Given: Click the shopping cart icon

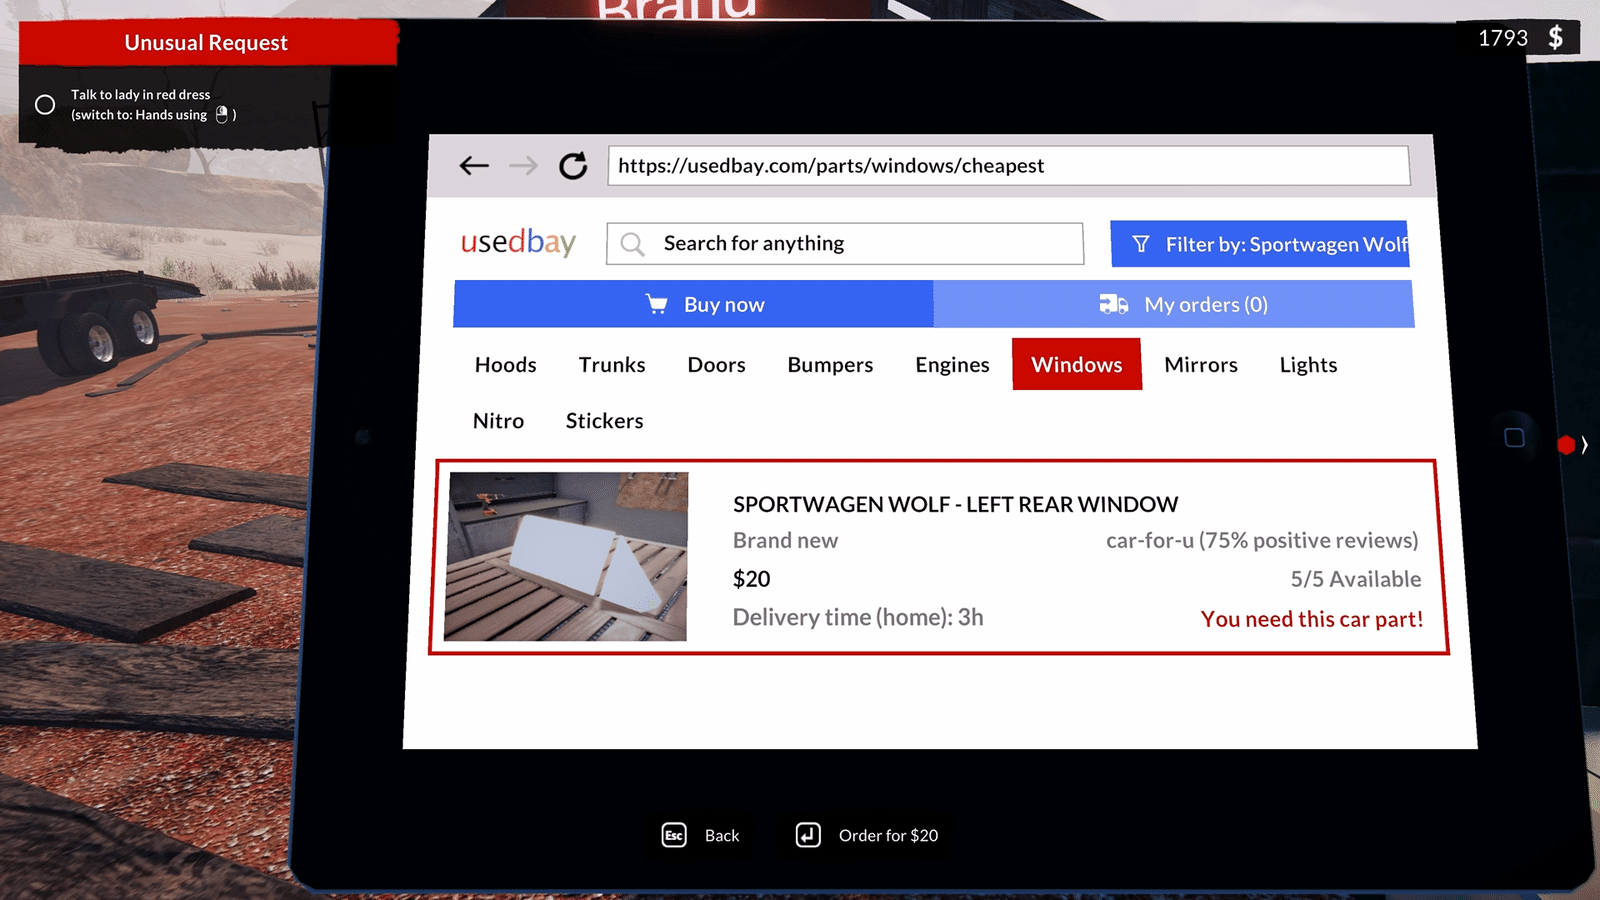Looking at the screenshot, I should coord(656,304).
